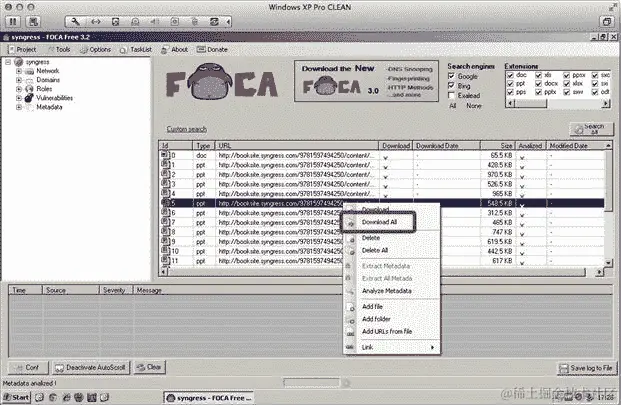Select the file icon of row 3
This screenshot has height=405, width=621.
pyautogui.click(x=165, y=184)
